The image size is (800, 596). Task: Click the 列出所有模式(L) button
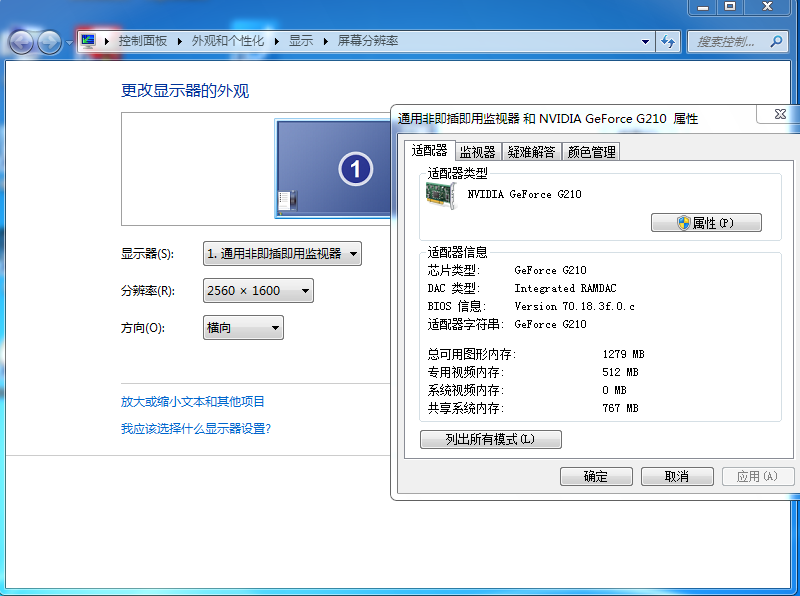point(490,439)
